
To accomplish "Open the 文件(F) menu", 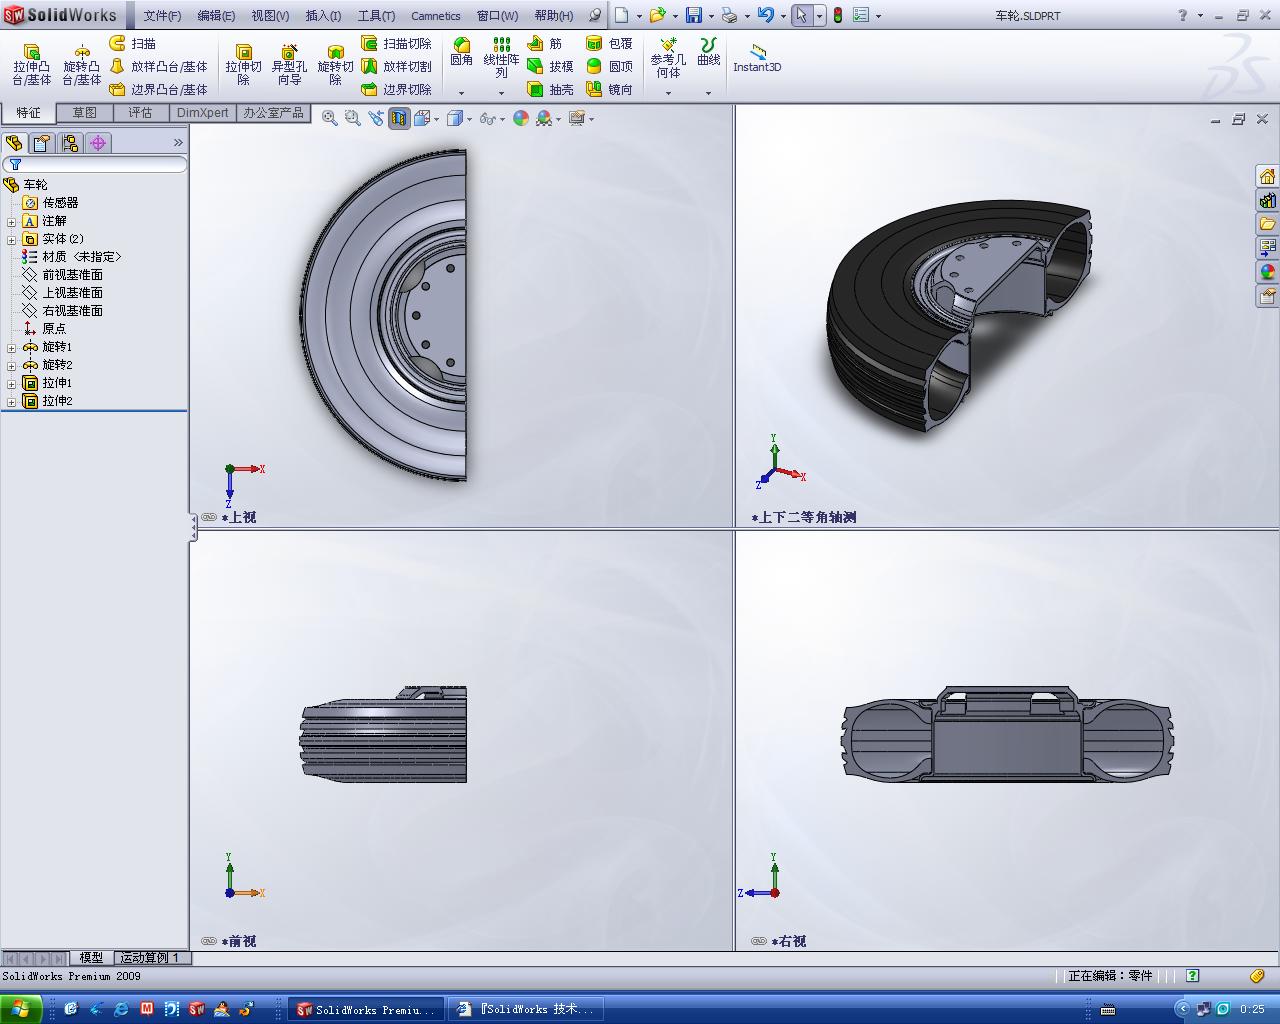I will (x=162, y=15).
